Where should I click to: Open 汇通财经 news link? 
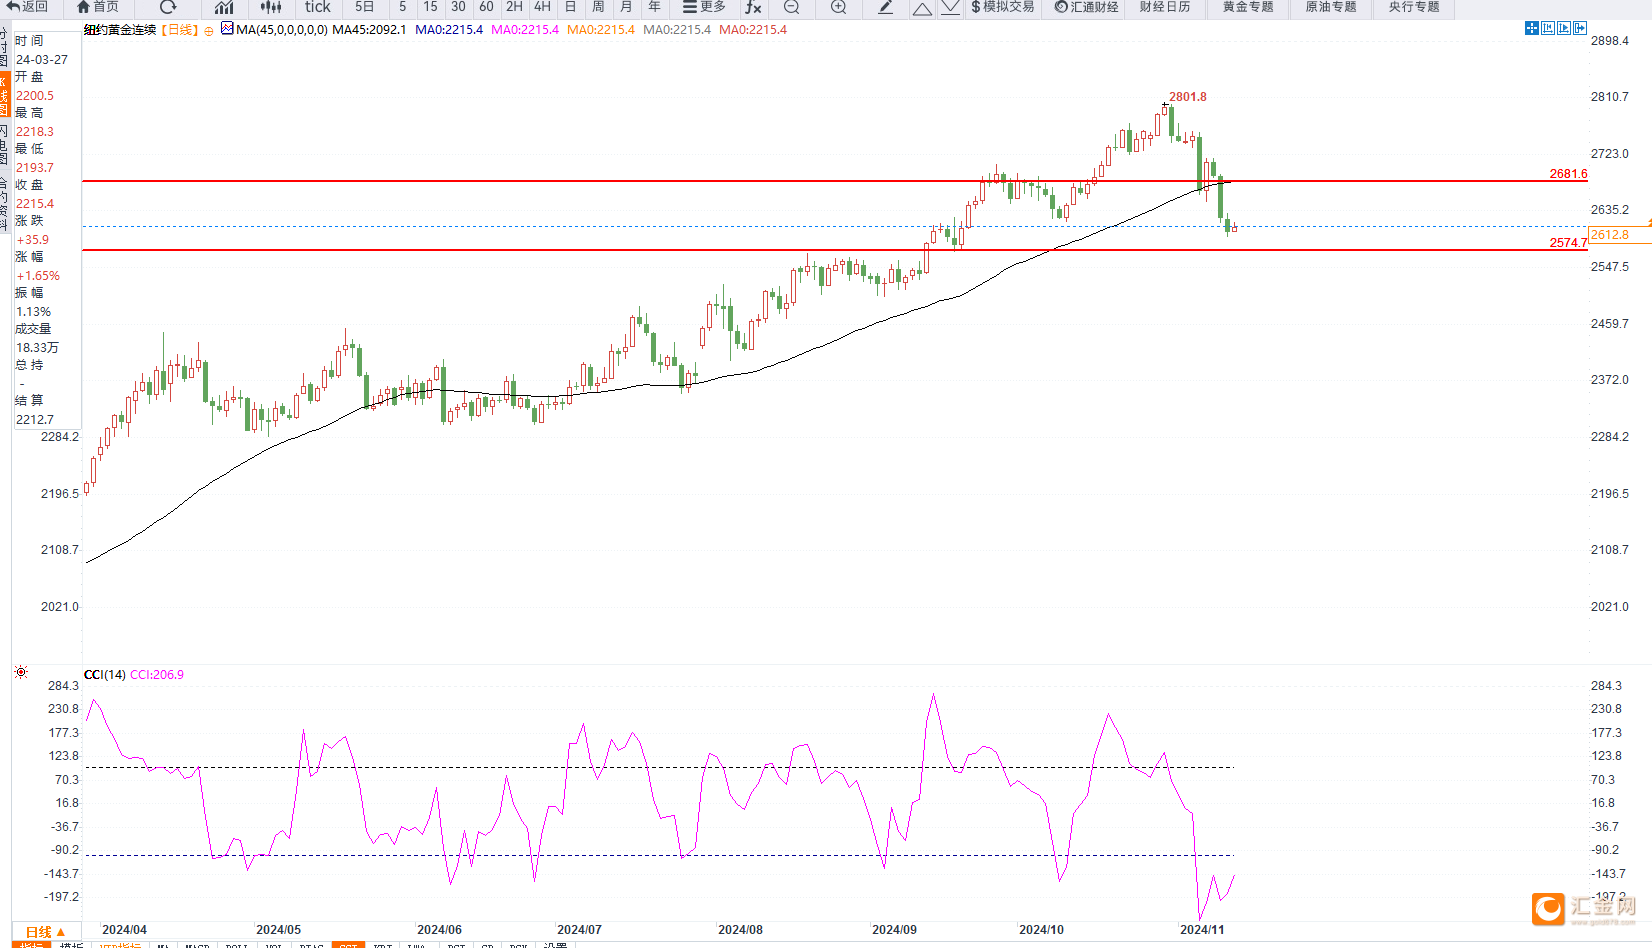point(1087,7)
